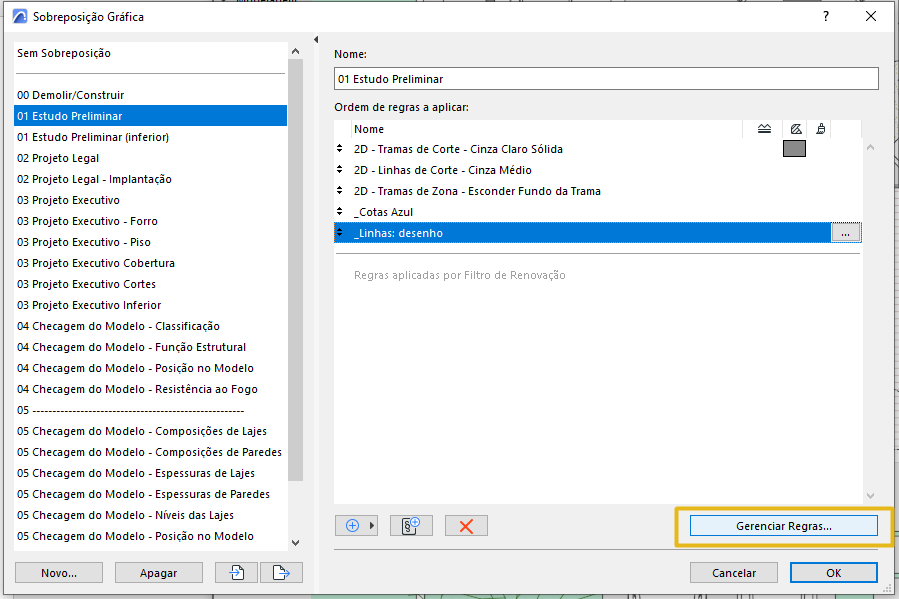Click combinations list scroll up arrow
This screenshot has height=599, width=899.
click(x=295, y=52)
